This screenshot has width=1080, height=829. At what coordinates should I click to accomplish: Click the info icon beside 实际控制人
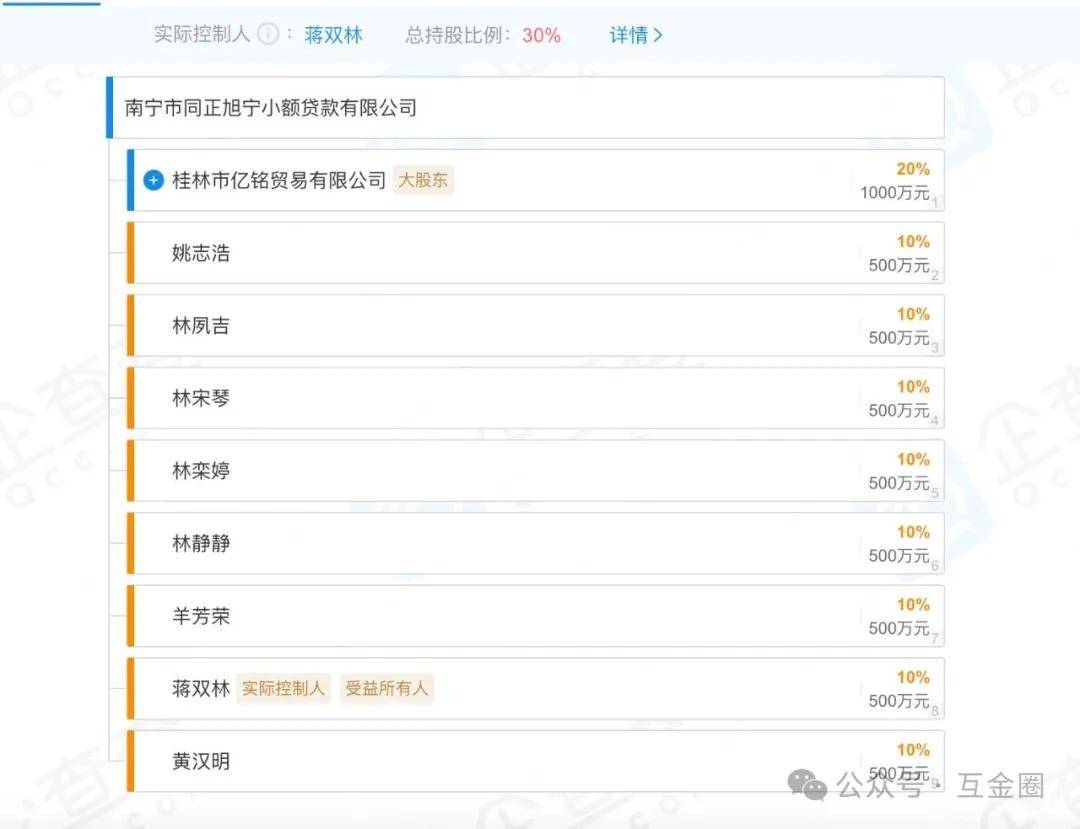pyautogui.click(x=268, y=34)
